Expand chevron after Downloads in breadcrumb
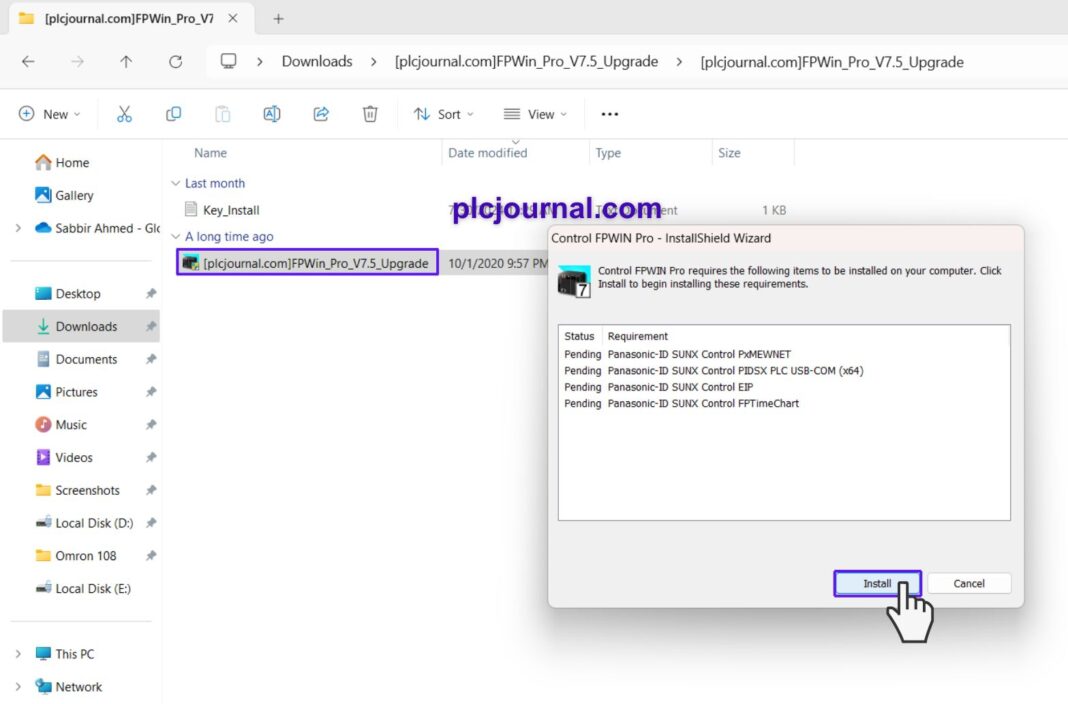 [373, 62]
